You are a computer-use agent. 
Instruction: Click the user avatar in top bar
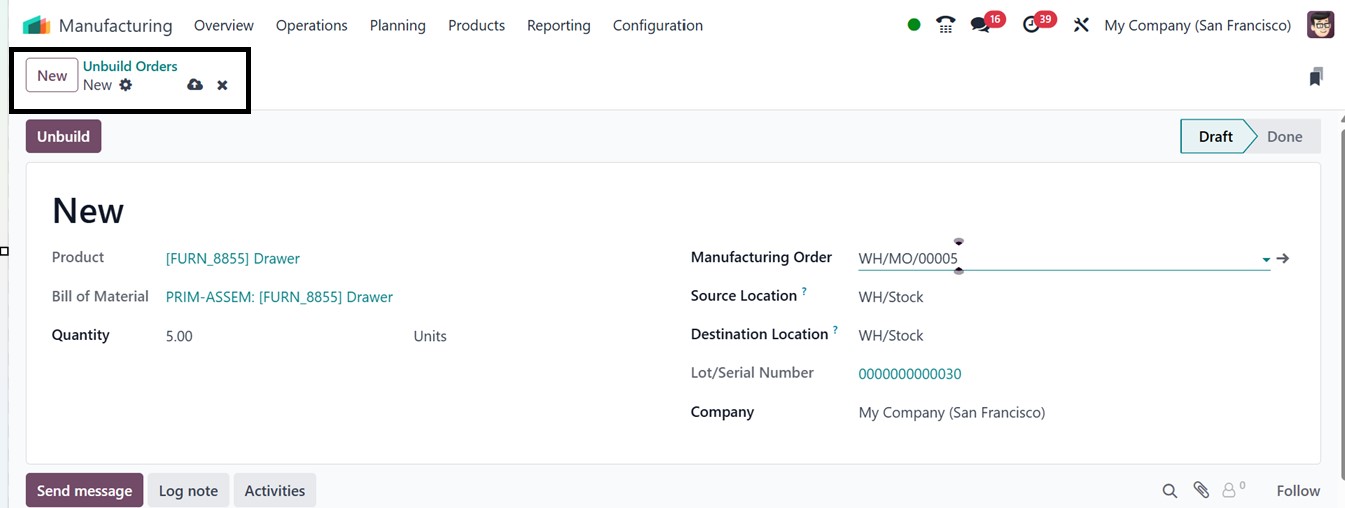click(x=1320, y=25)
